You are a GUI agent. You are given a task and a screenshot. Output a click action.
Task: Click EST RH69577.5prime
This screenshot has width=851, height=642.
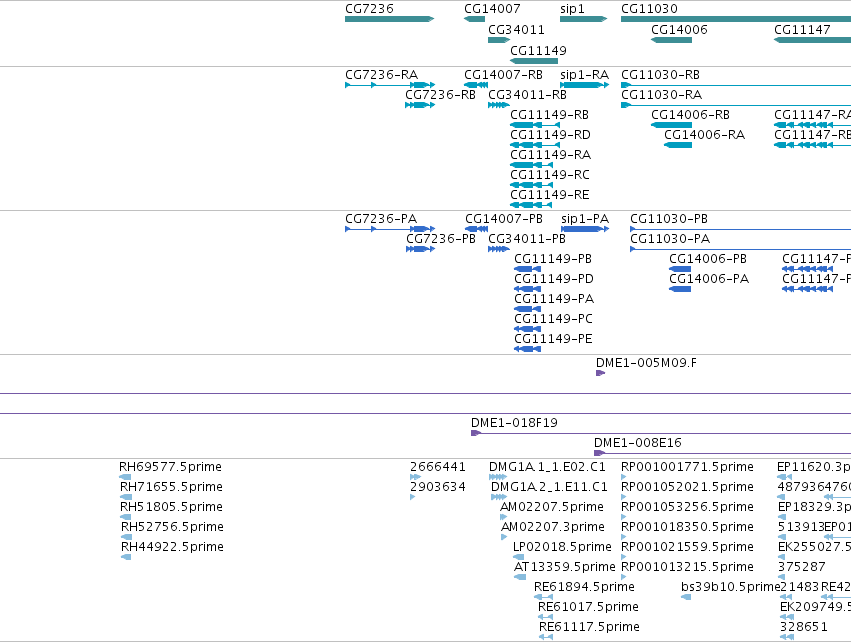125,477
